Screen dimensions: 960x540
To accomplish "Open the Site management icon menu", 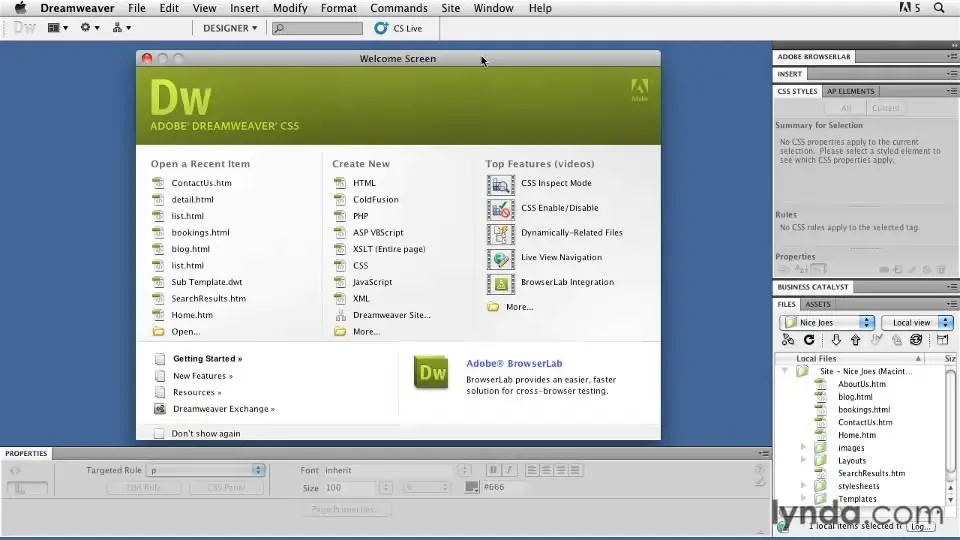I will tap(121, 28).
